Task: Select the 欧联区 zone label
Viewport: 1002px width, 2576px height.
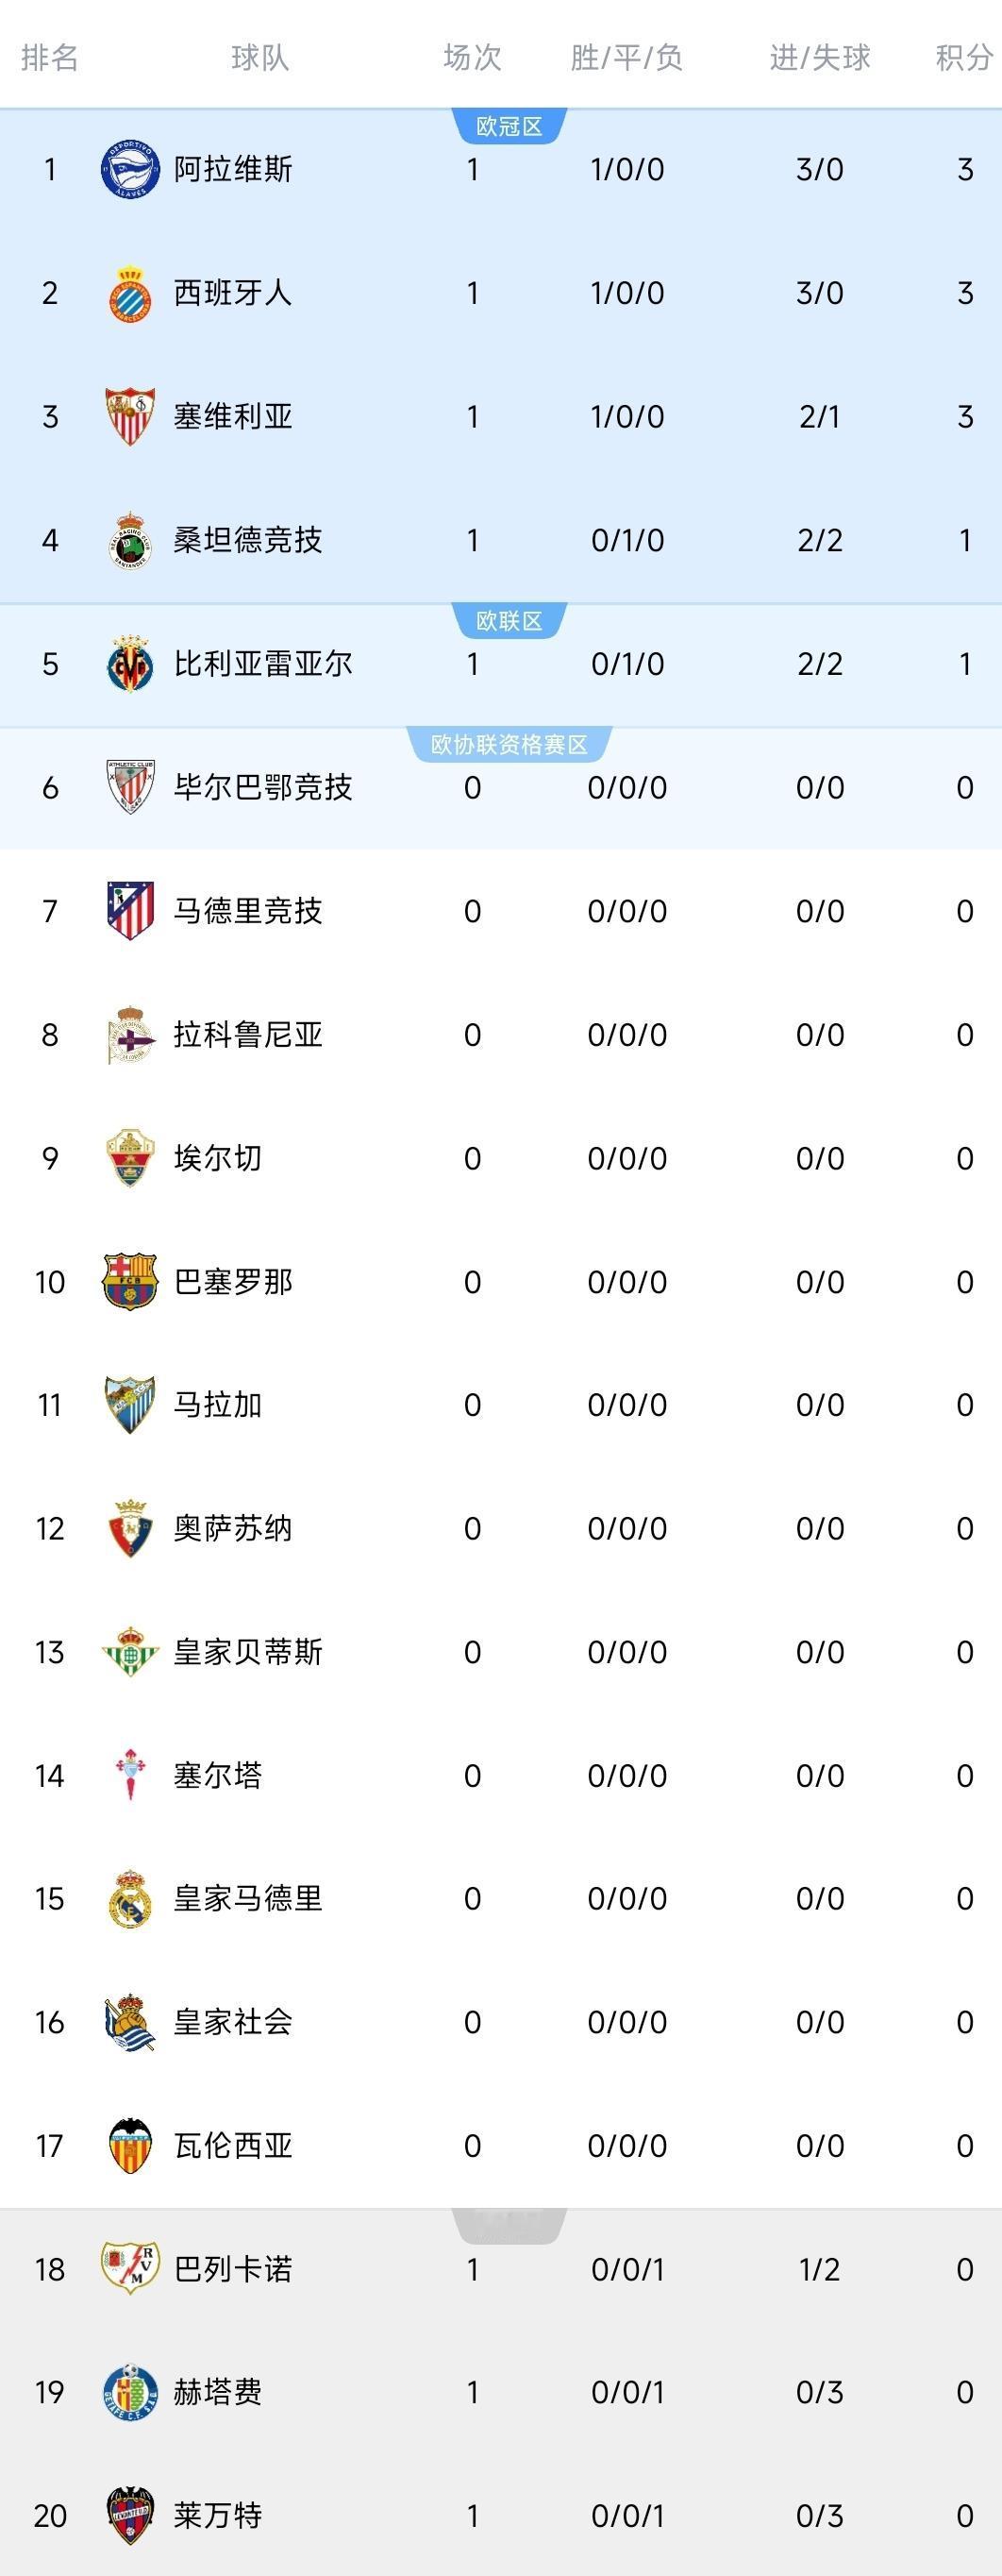Action: [x=509, y=621]
